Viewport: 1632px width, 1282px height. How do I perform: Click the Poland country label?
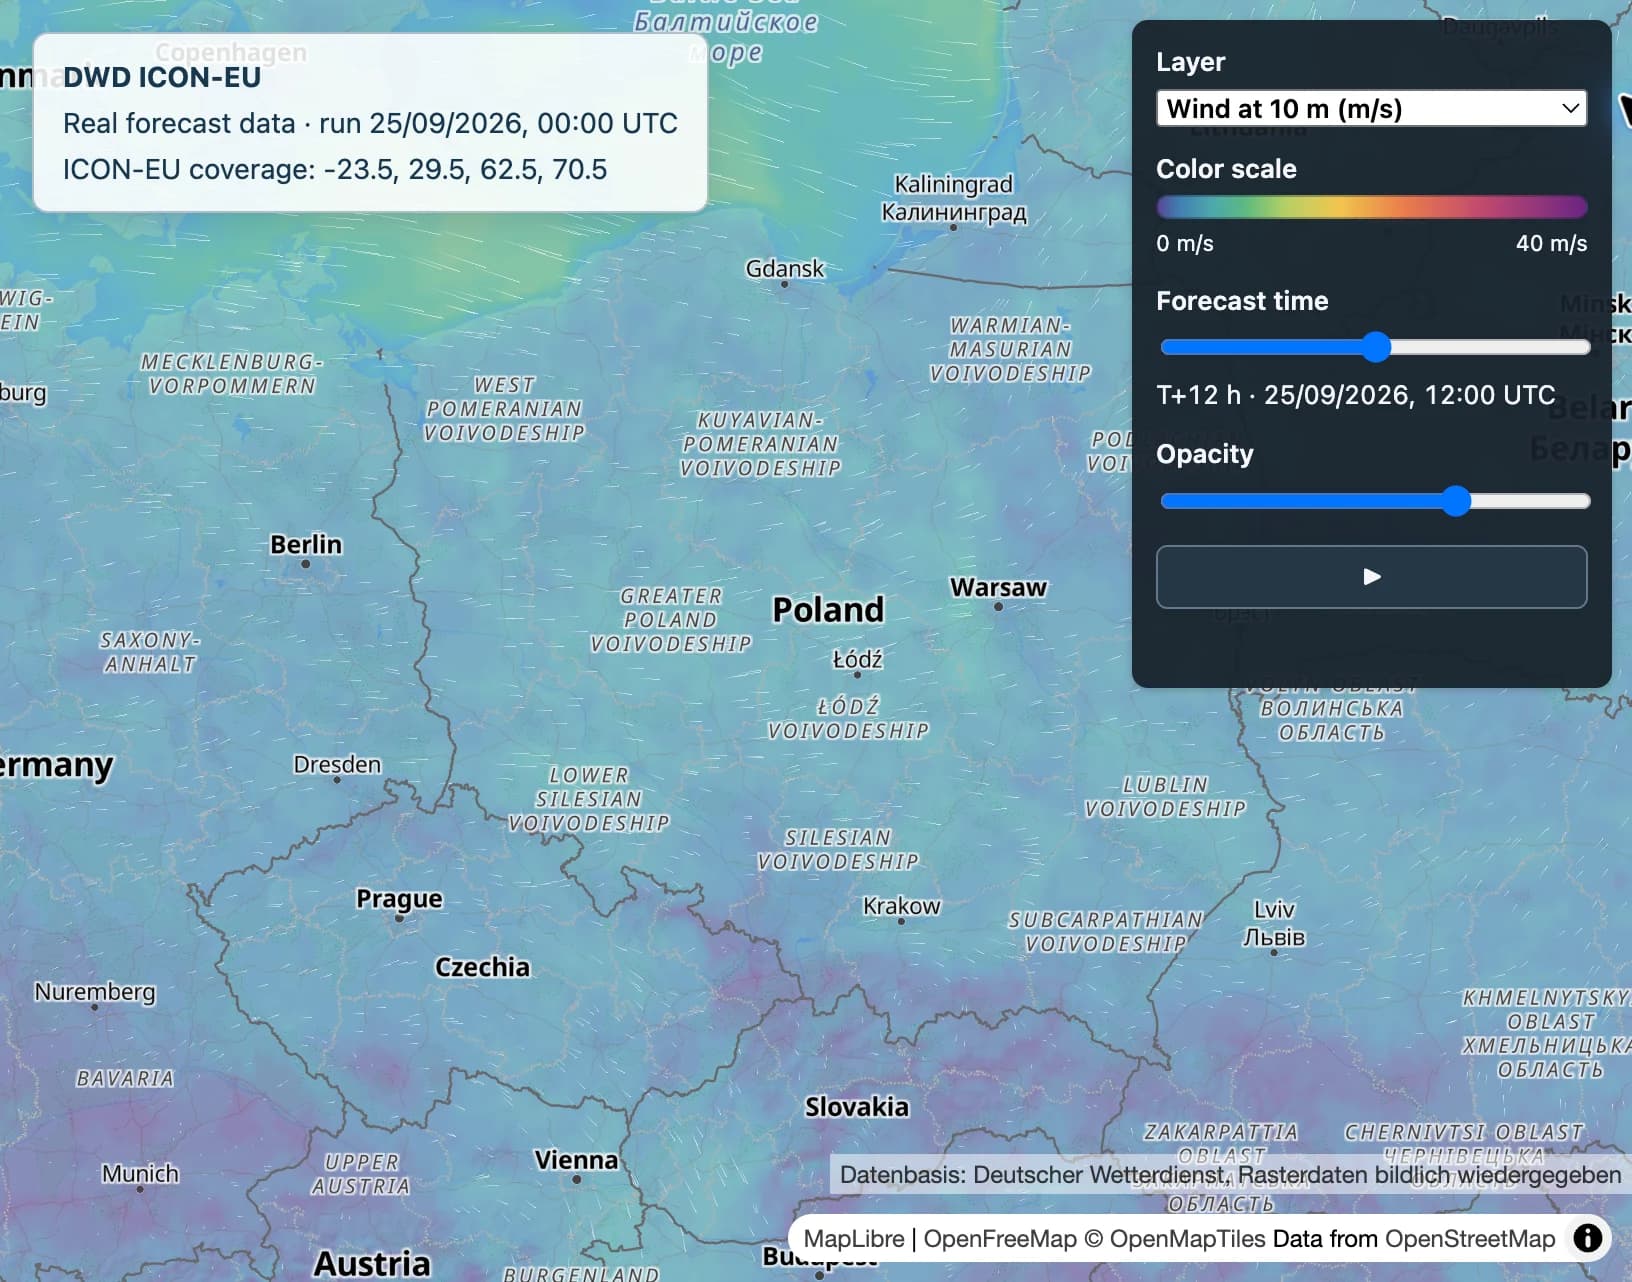click(x=828, y=609)
